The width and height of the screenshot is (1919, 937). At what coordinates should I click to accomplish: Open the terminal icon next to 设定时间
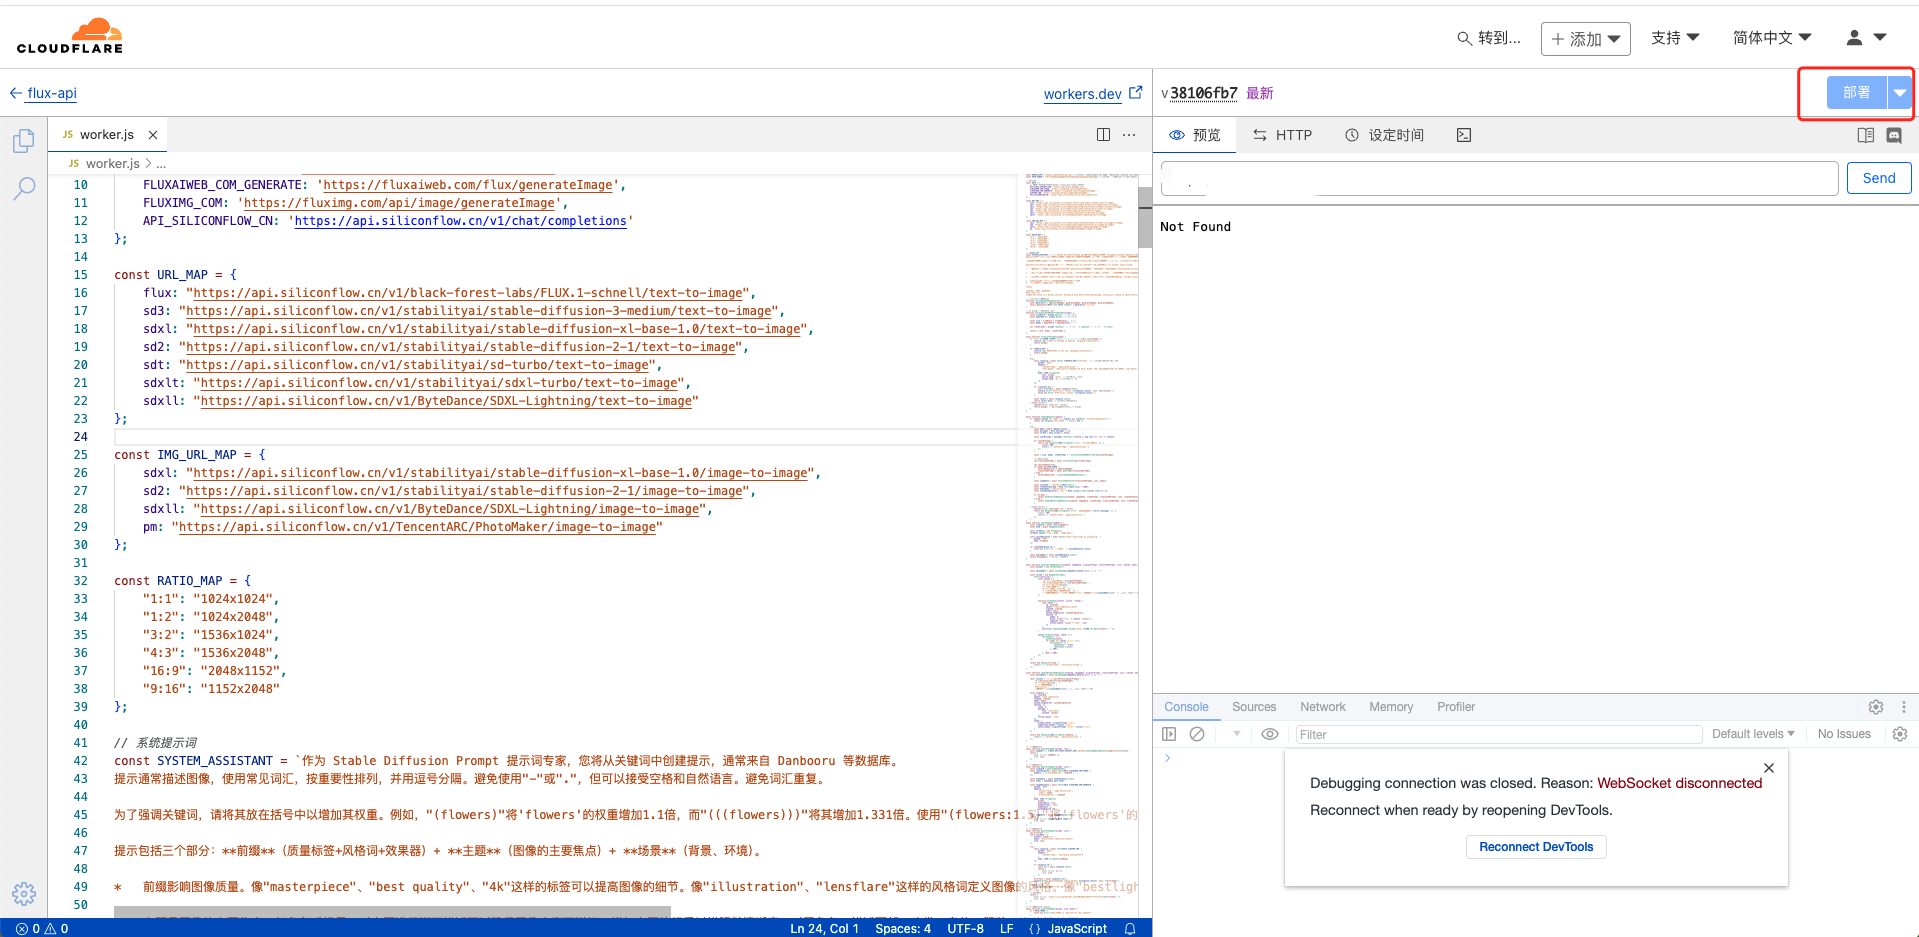[x=1464, y=135]
